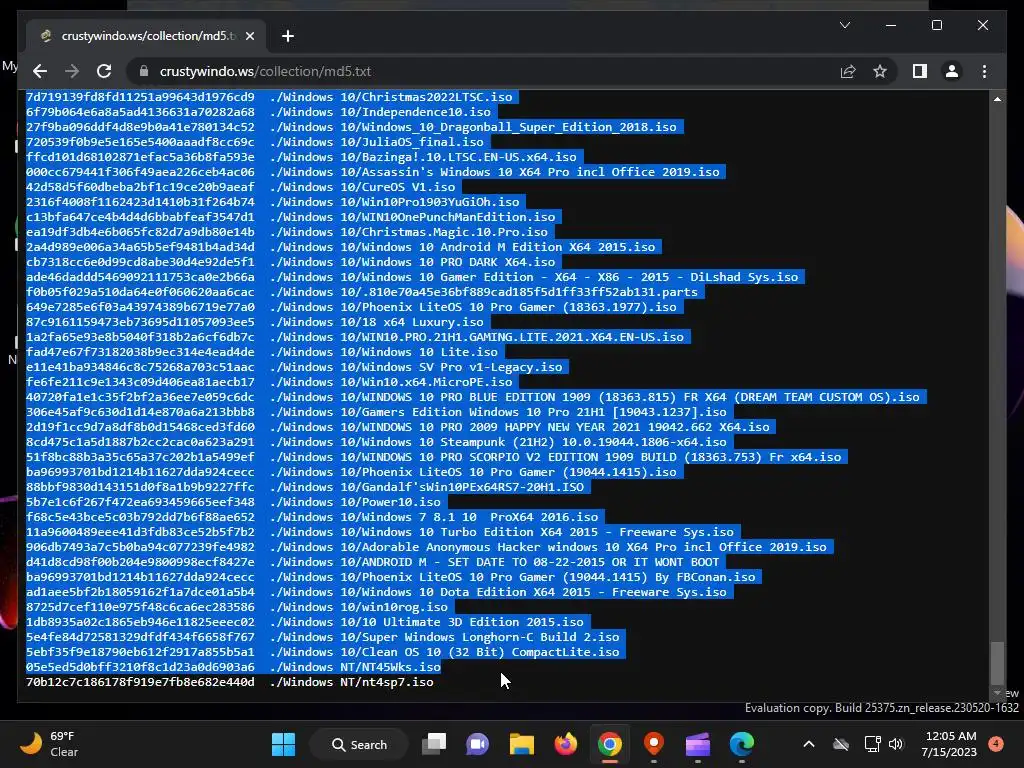Reload the md5.txt page
The height and width of the screenshot is (768, 1024).
click(104, 71)
